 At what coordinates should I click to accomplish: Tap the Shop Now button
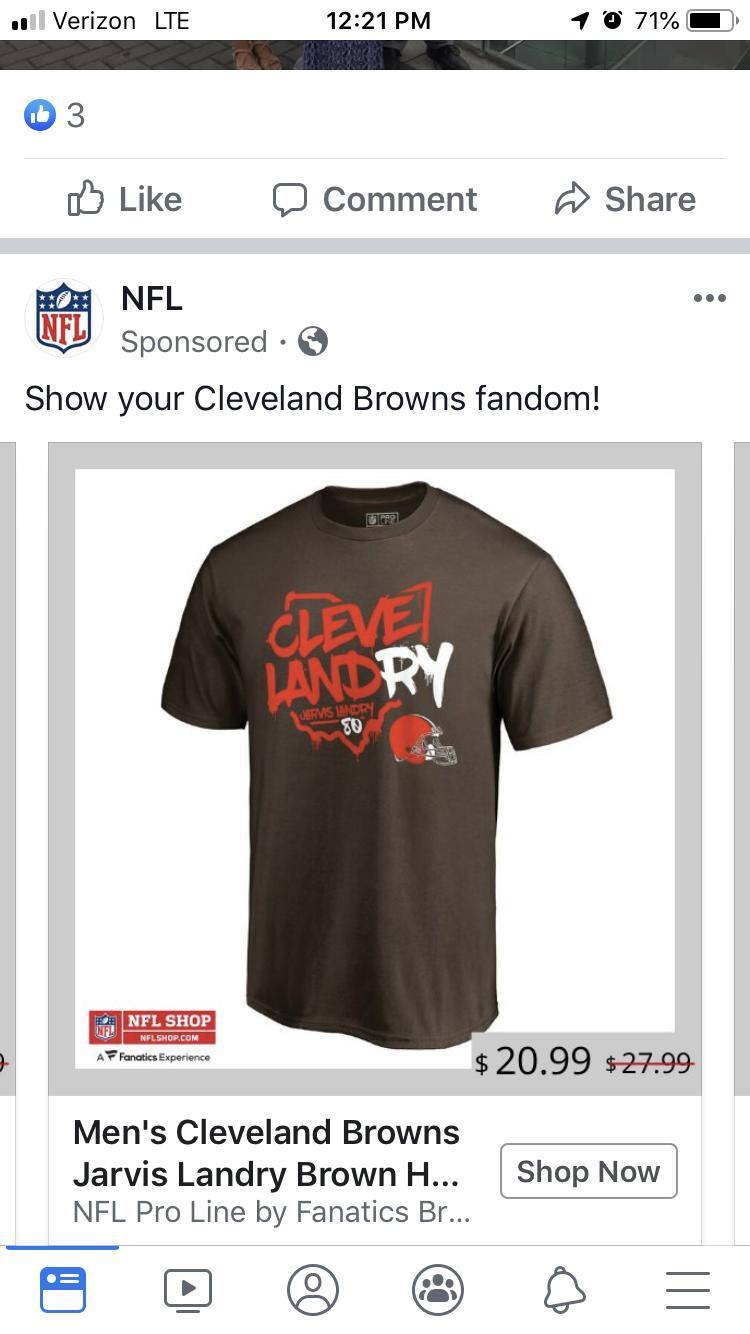tap(589, 1171)
